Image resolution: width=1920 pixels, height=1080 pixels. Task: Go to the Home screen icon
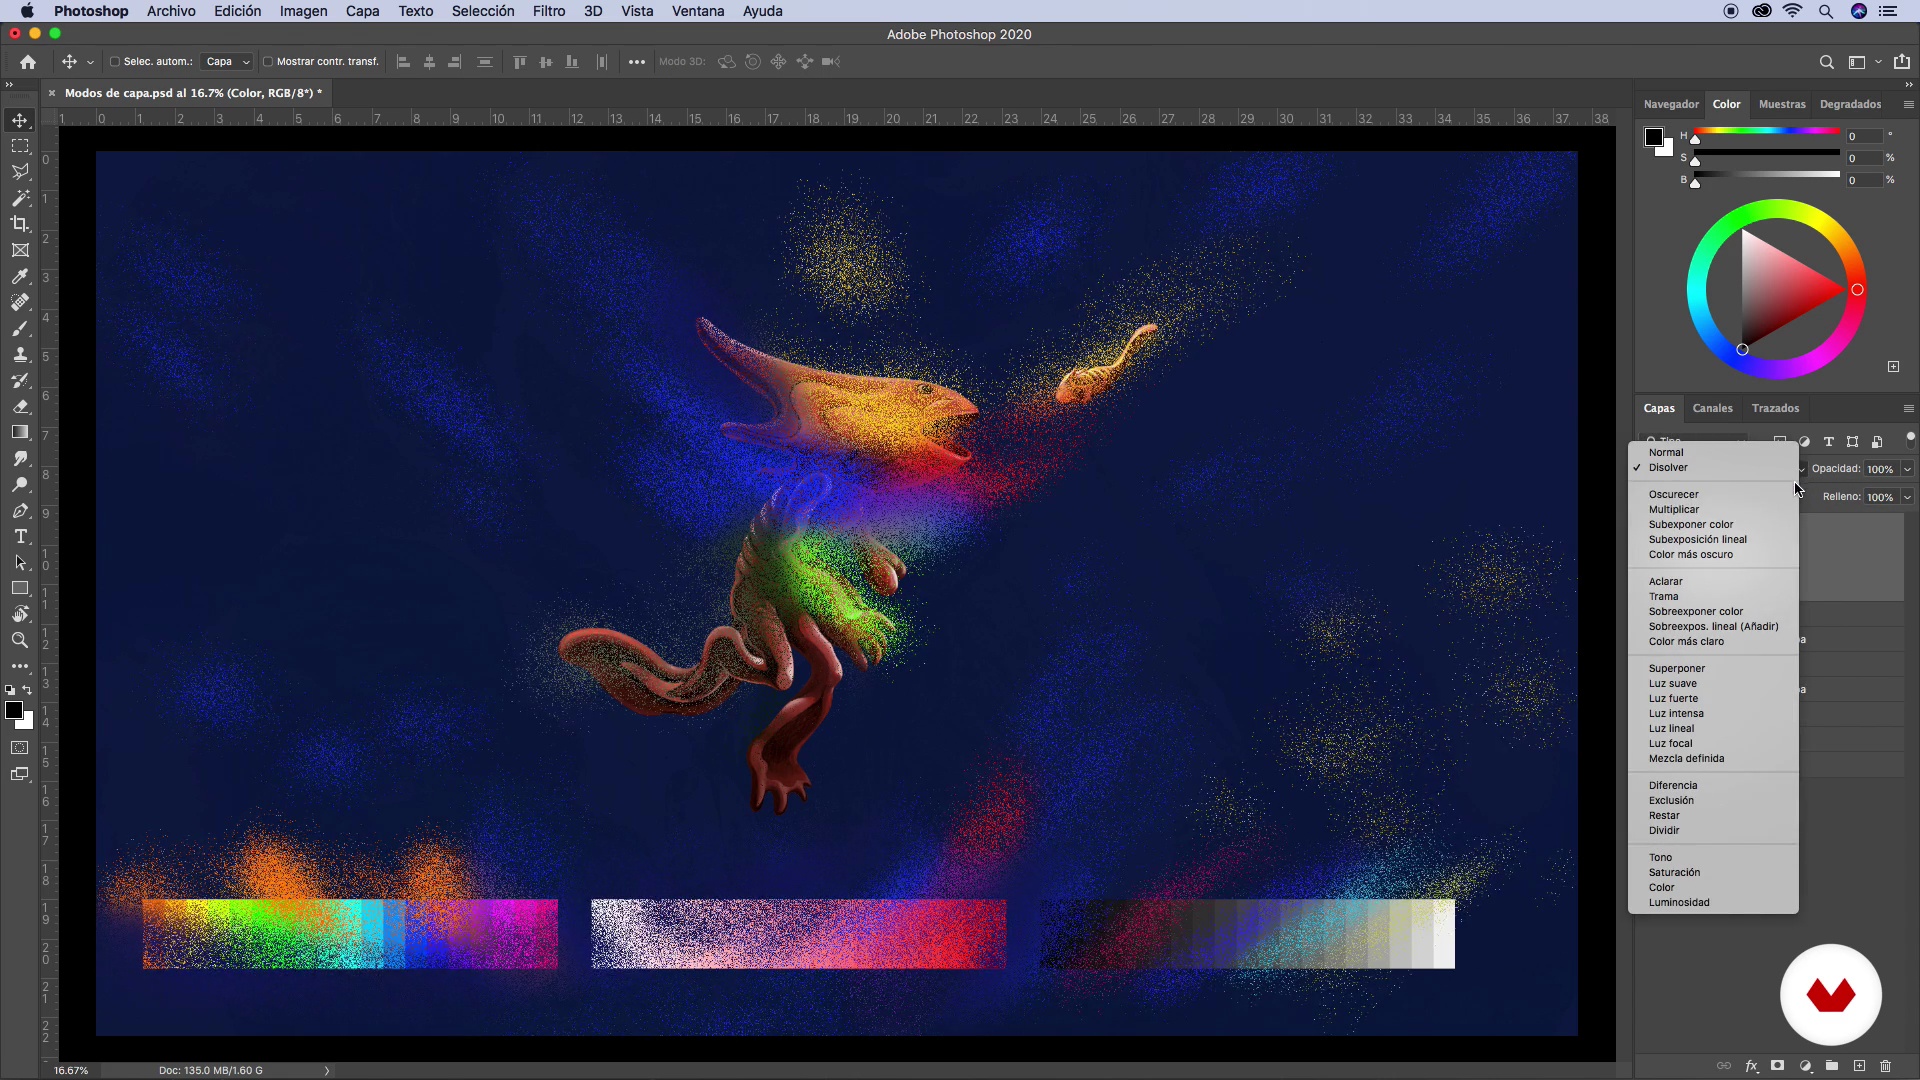point(28,62)
